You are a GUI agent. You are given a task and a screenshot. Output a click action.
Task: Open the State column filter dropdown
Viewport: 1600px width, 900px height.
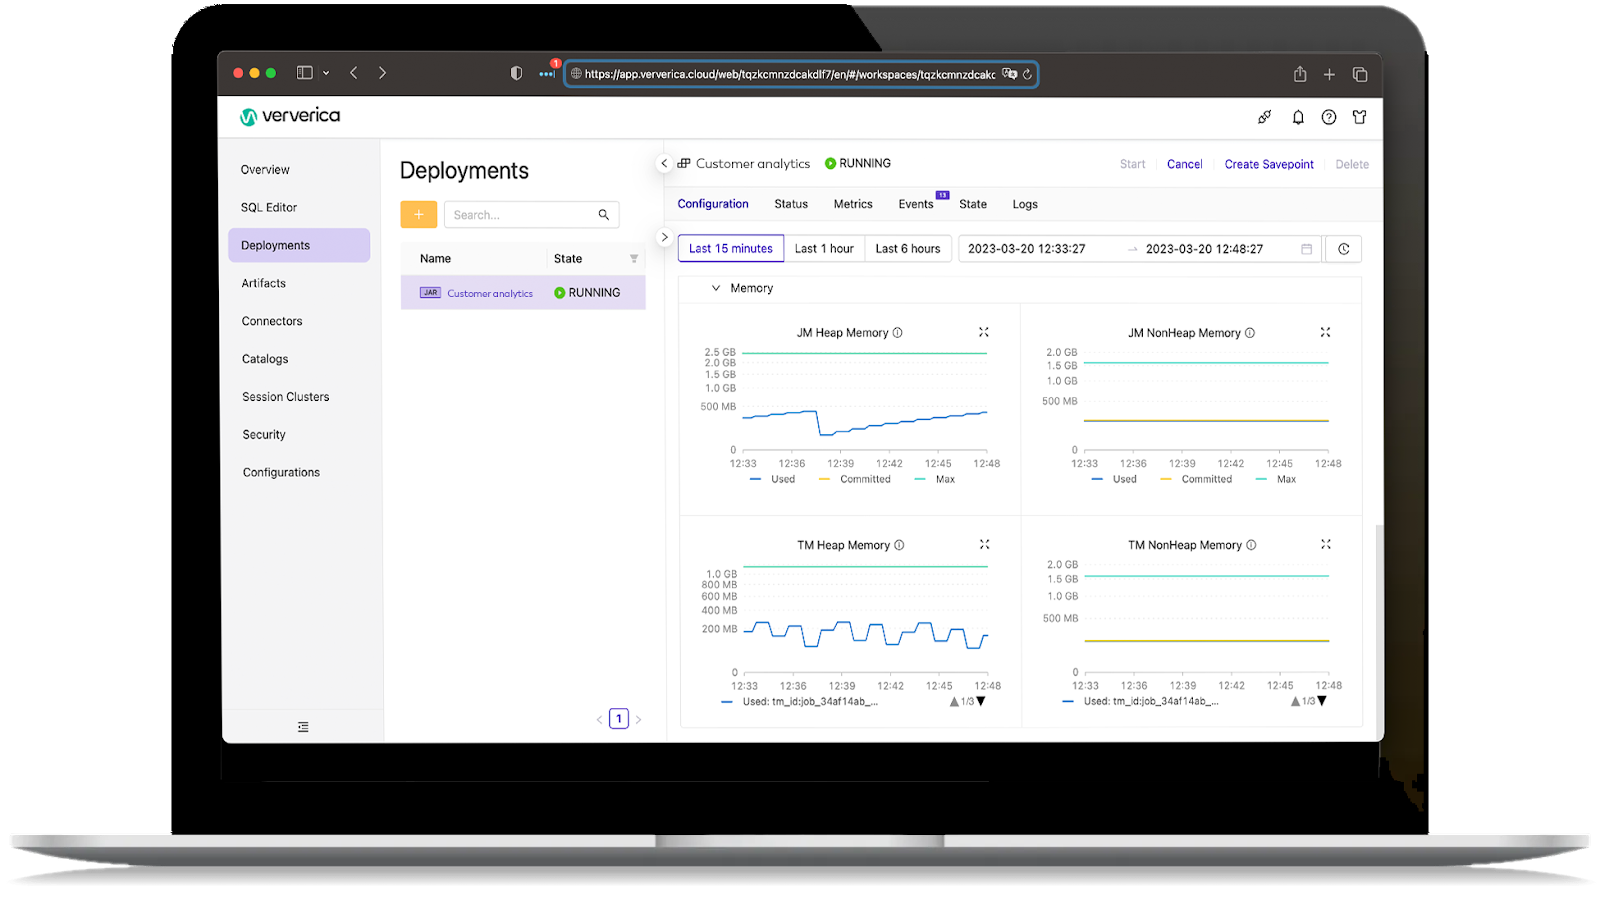tap(634, 258)
